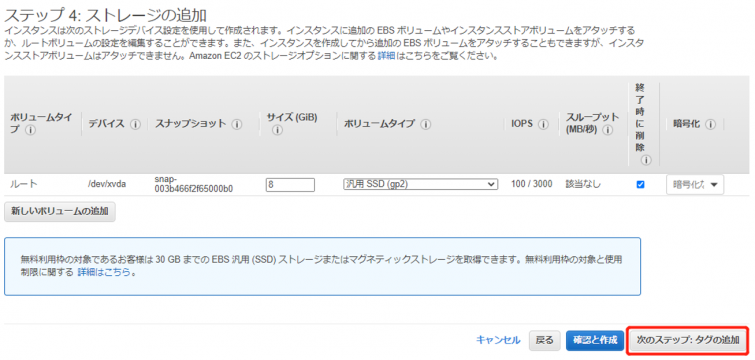Viewport: 755px width, 360px height.
Task: Click the キャンセル link
Action: (x=498, y=340)
